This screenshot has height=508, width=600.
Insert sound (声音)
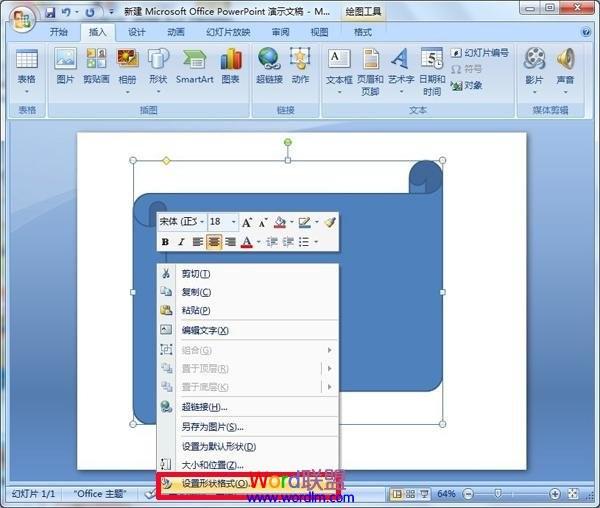[565, 71]
